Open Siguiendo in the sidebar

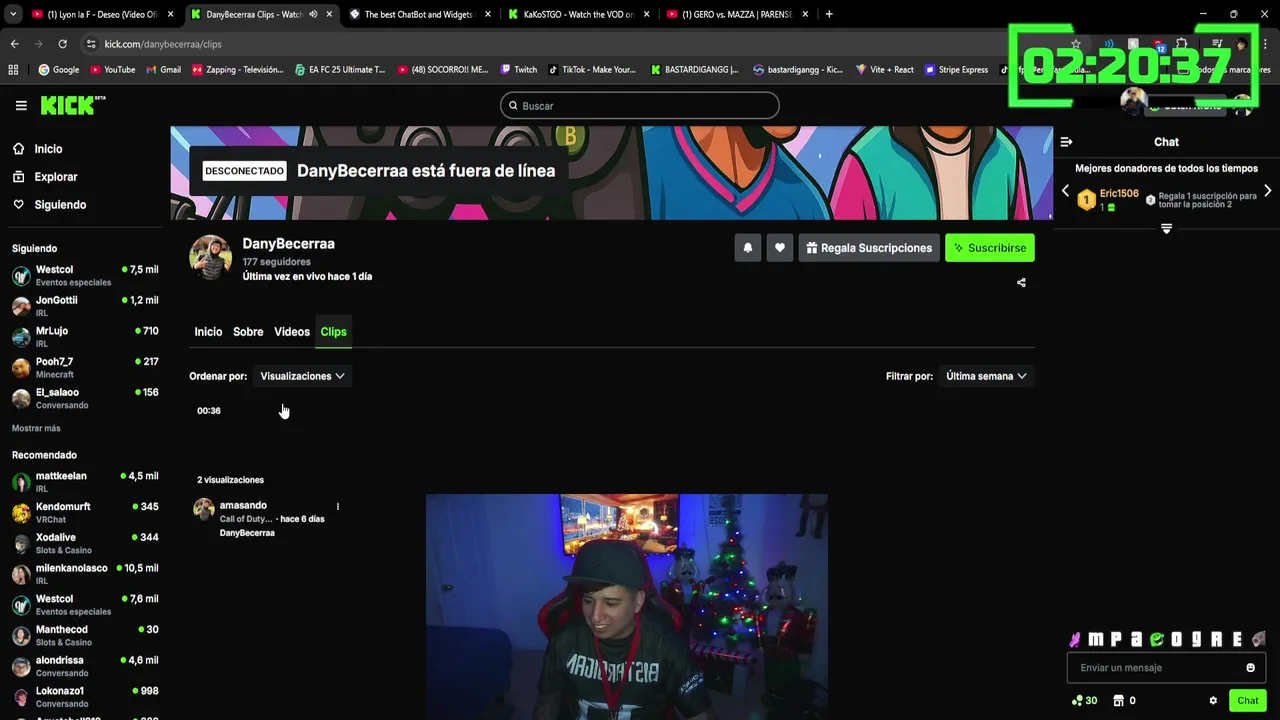(x=60, y=205)
